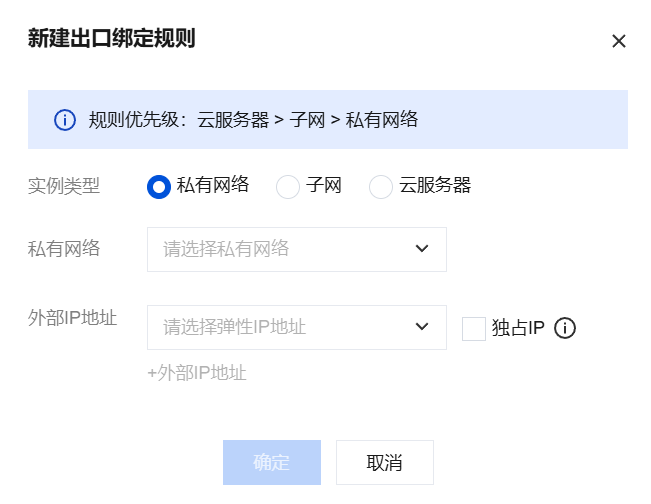
Task: Close the new egress binding rule dialog
Action: pos(618,41)
